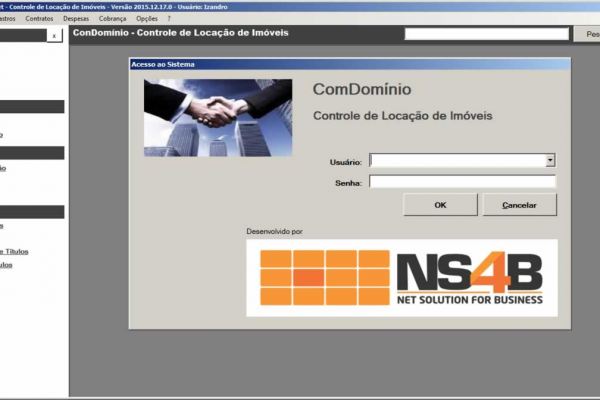This screenshot has height=400, width=600.
Task: Click the 'Desenvolvido por' label
Action: [274, 231]
